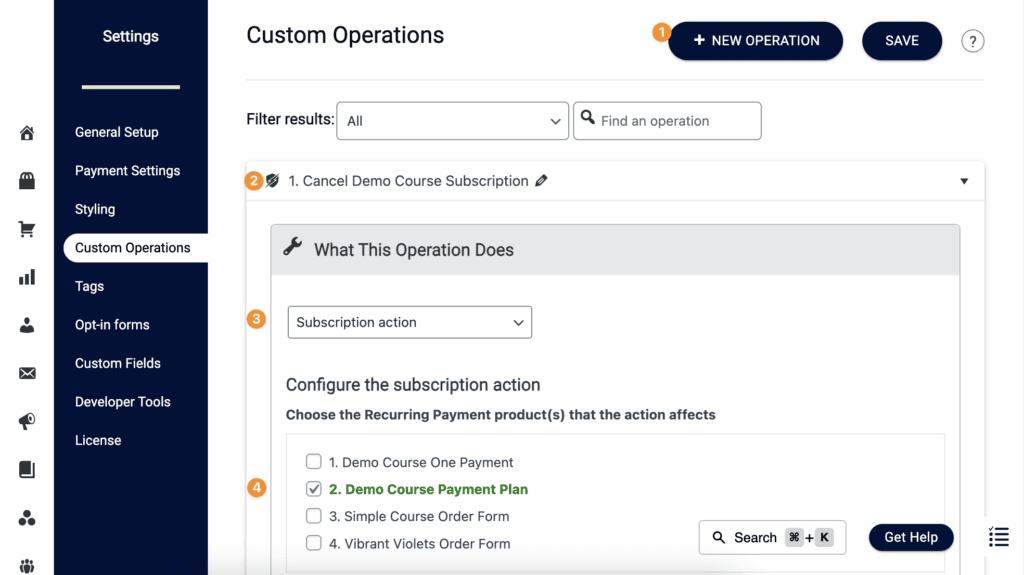The width and height of the screenshot is (1024, 575).
Task: Click the home icon in left sidebar
Action: pyautogui.click(x=27, y=133)
